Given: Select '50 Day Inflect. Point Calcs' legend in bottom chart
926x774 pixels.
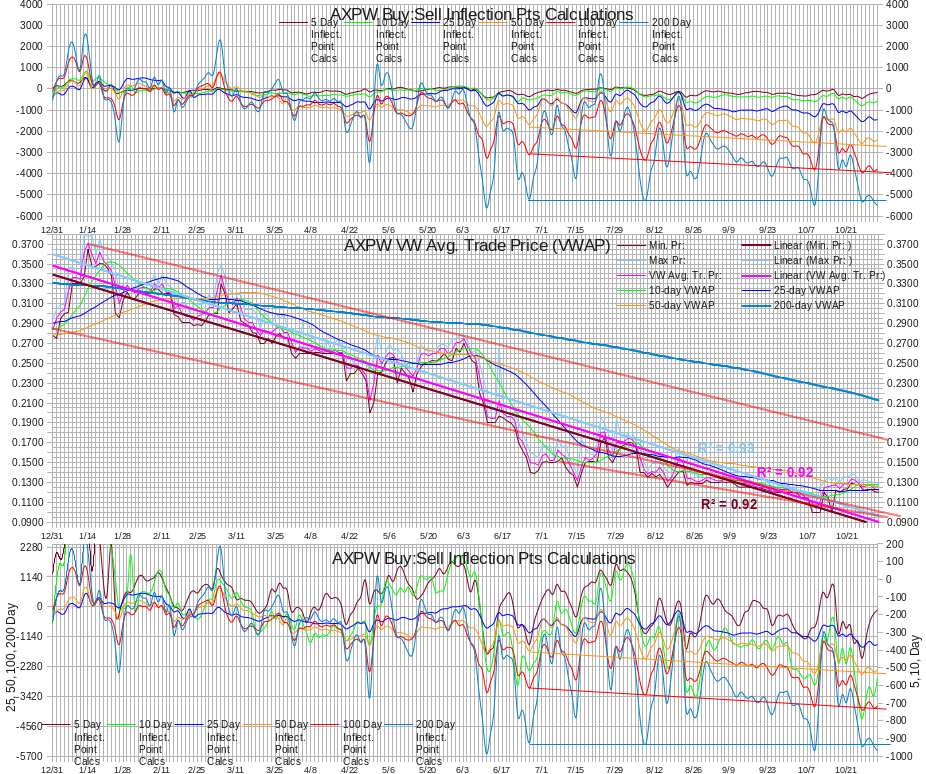Looking at the screenshot, I should tap(275, 743).
